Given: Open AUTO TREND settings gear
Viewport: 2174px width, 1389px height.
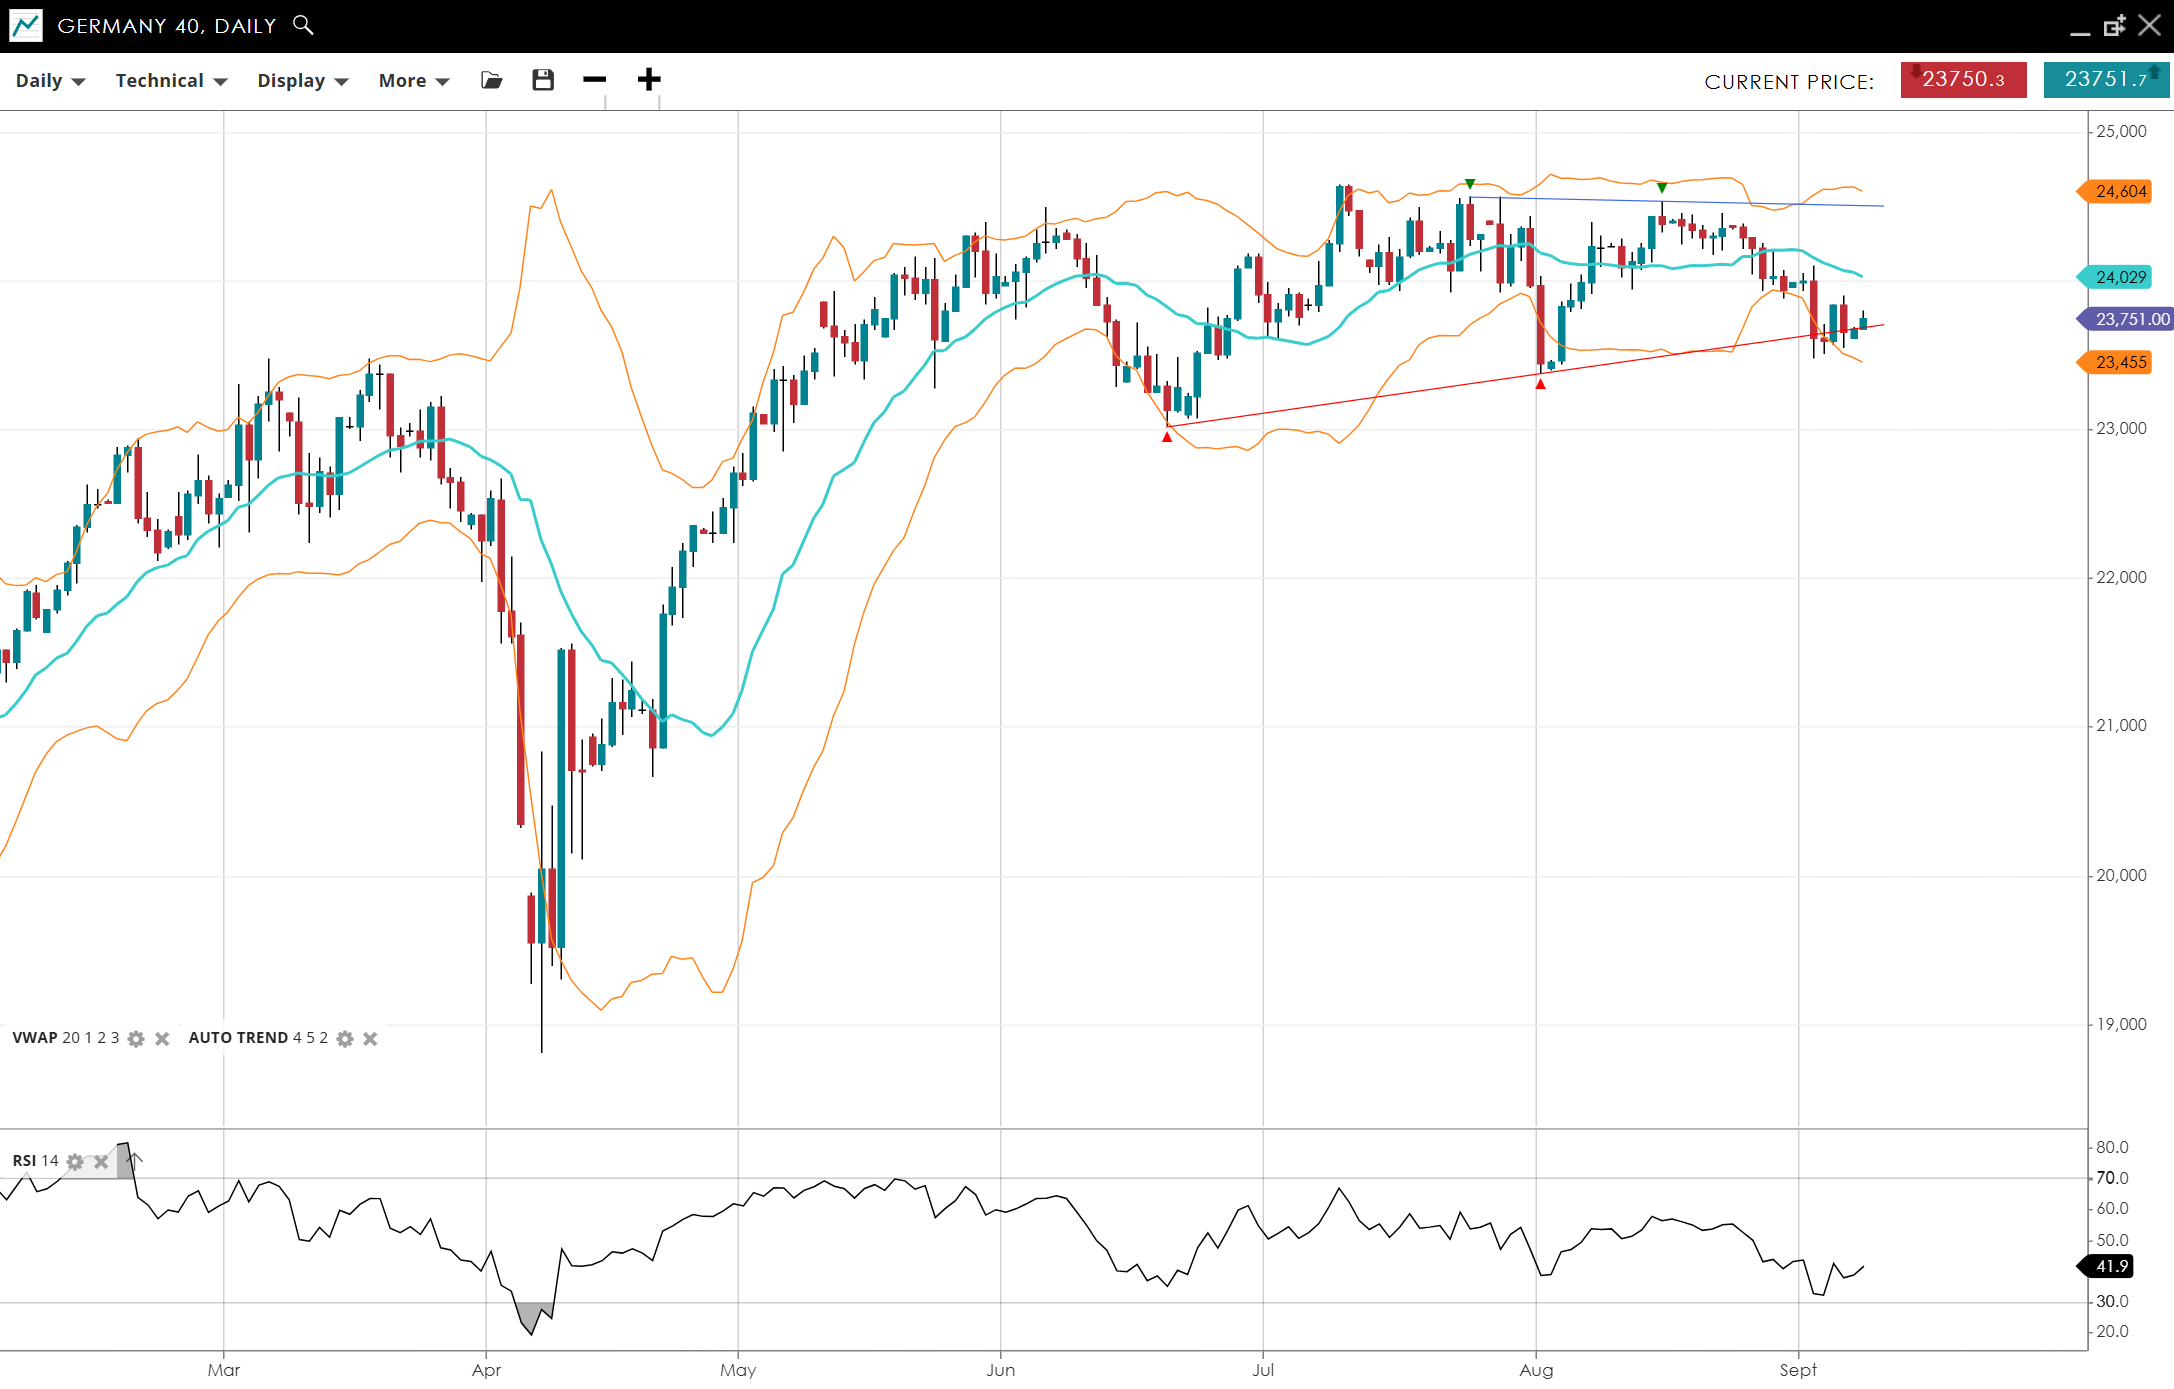Looking at the screenshot, I should [345, 1039].
